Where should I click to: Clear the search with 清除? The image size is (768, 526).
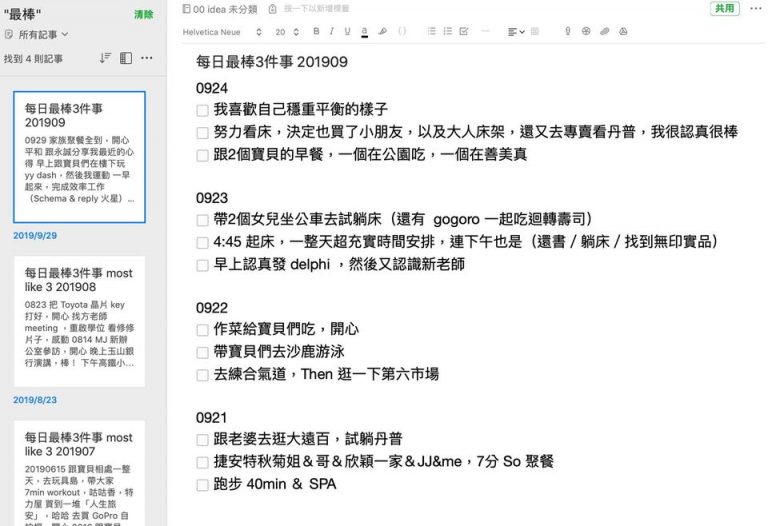(144, 15)
